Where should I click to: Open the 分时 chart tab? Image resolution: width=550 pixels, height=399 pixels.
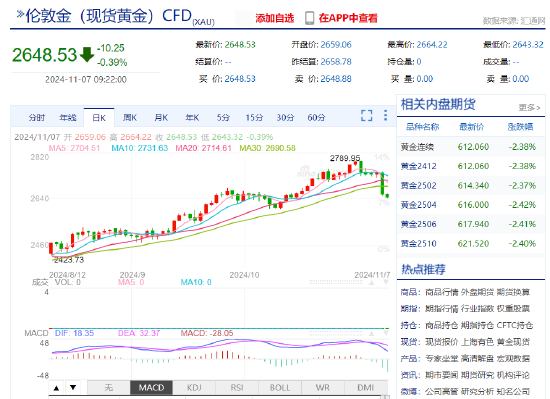point(37,117)
